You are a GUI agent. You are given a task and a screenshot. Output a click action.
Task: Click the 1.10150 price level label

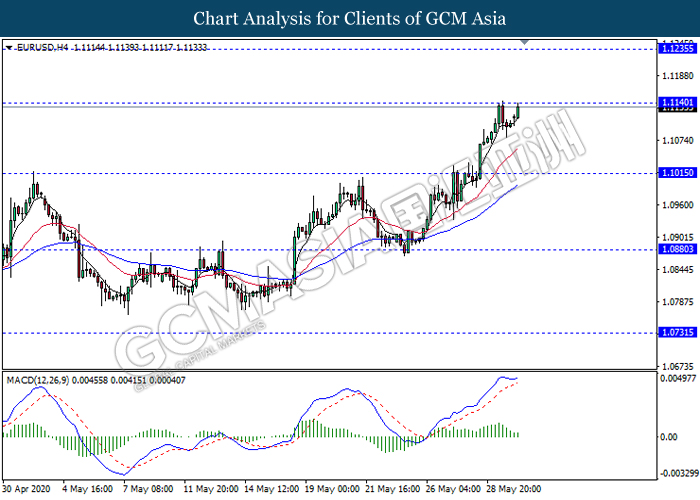(677, 172)
